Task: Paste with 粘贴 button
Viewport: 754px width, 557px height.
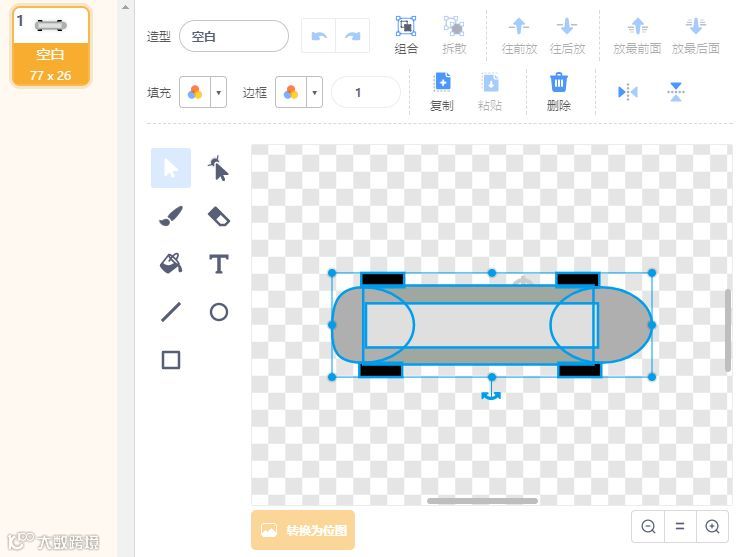Action: [490, 92]
